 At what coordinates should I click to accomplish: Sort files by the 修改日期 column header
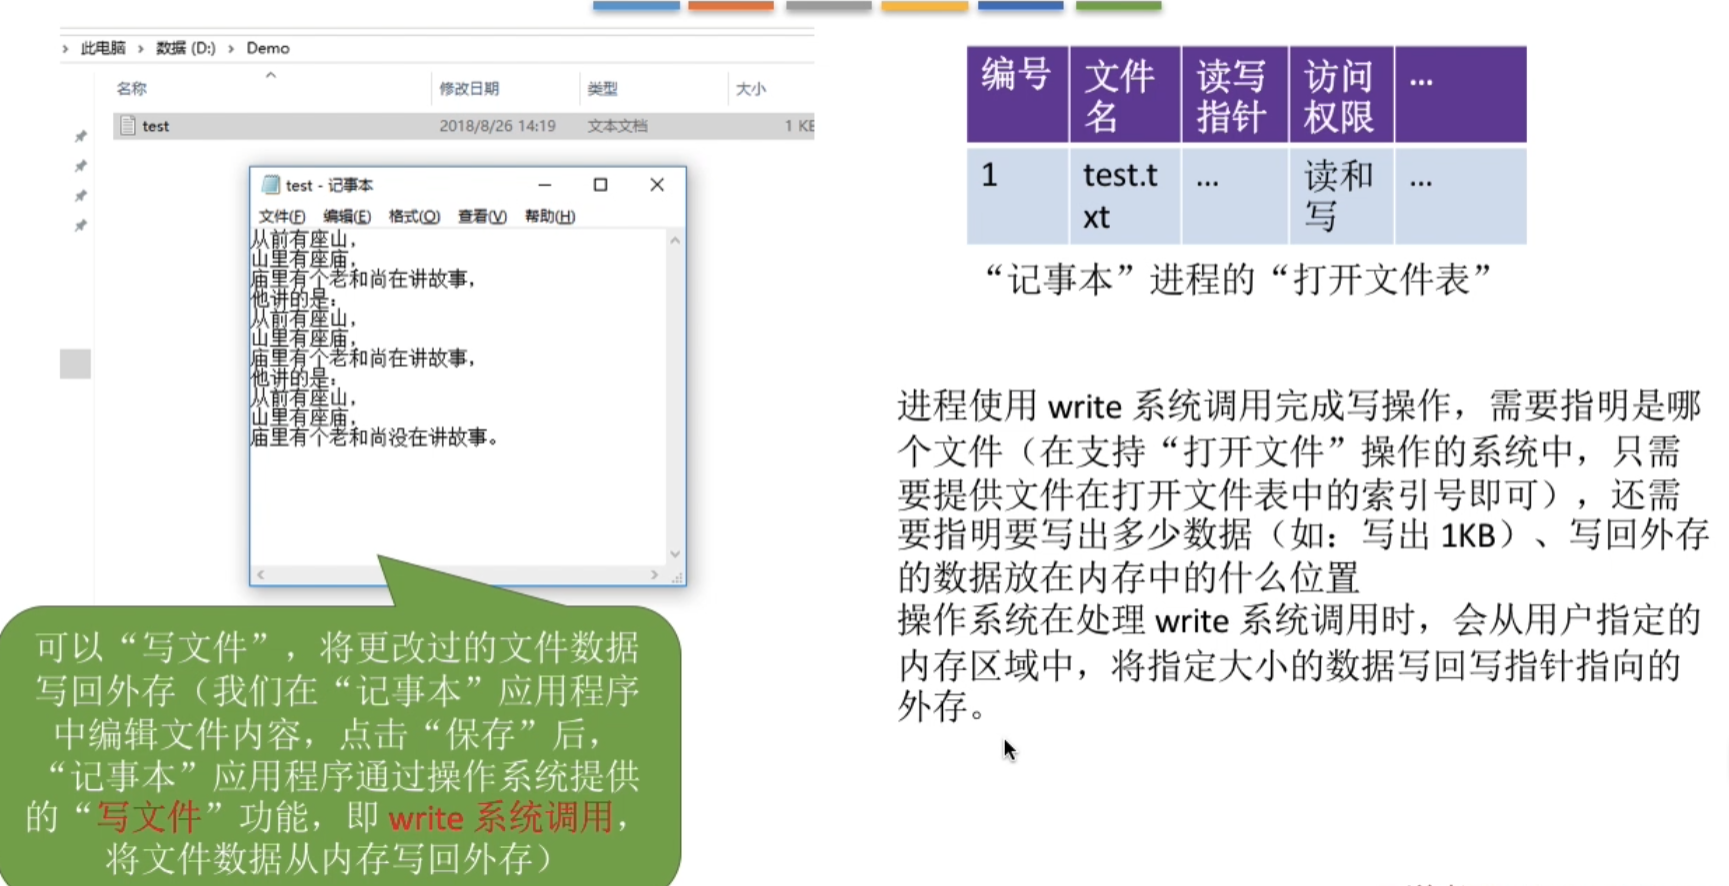click(469, 89)
